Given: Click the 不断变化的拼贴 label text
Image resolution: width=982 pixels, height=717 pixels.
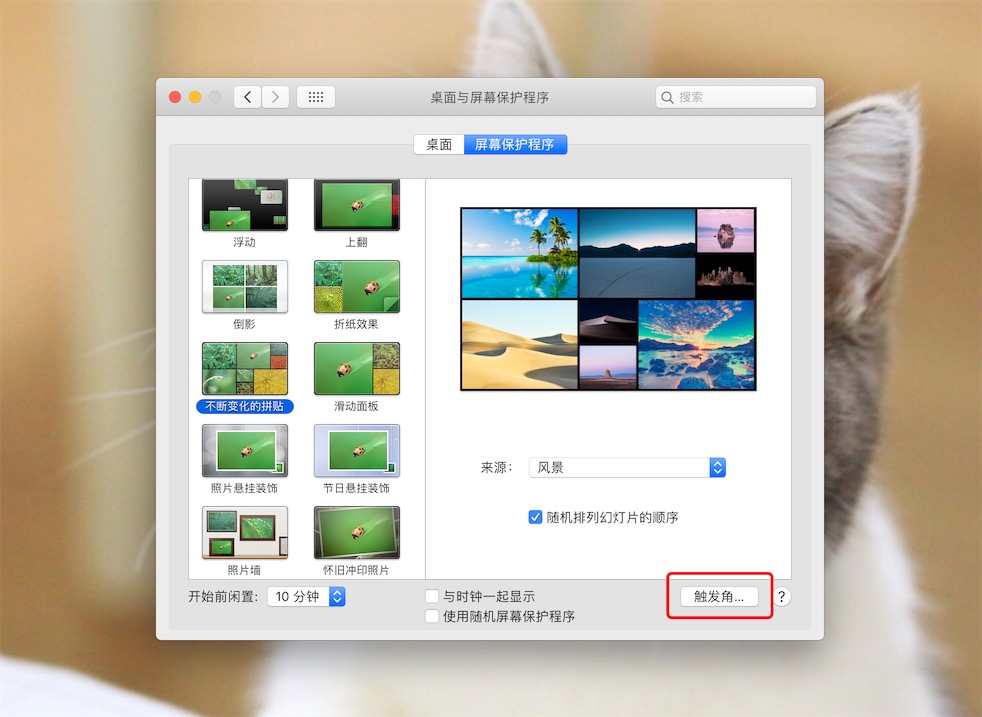Looking at the screenshot, I should coord(245,406).
